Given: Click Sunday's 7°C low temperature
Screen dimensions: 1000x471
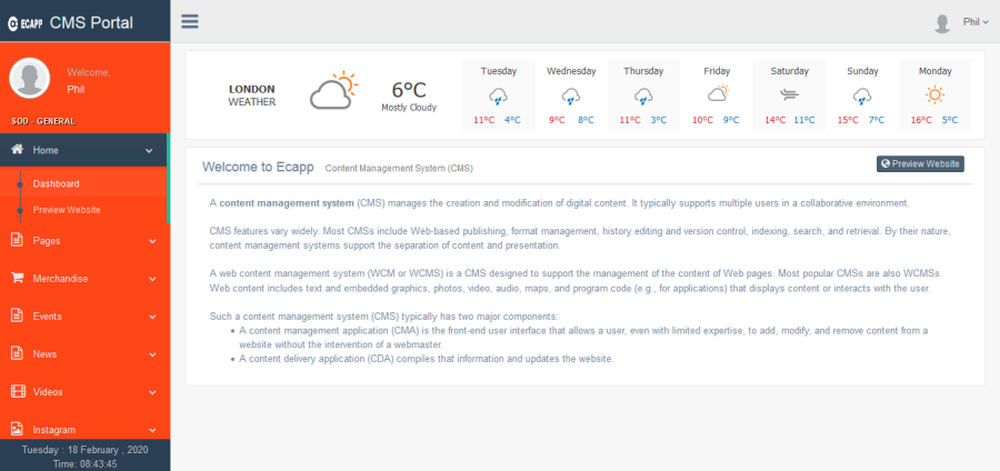Looking at the screenshot, I should 876,120.
